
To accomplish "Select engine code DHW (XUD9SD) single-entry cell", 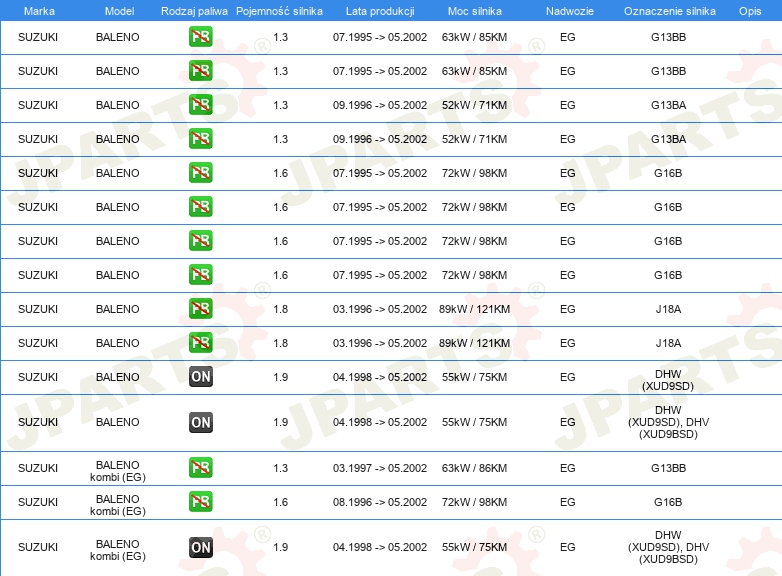I will pos(668,380).
